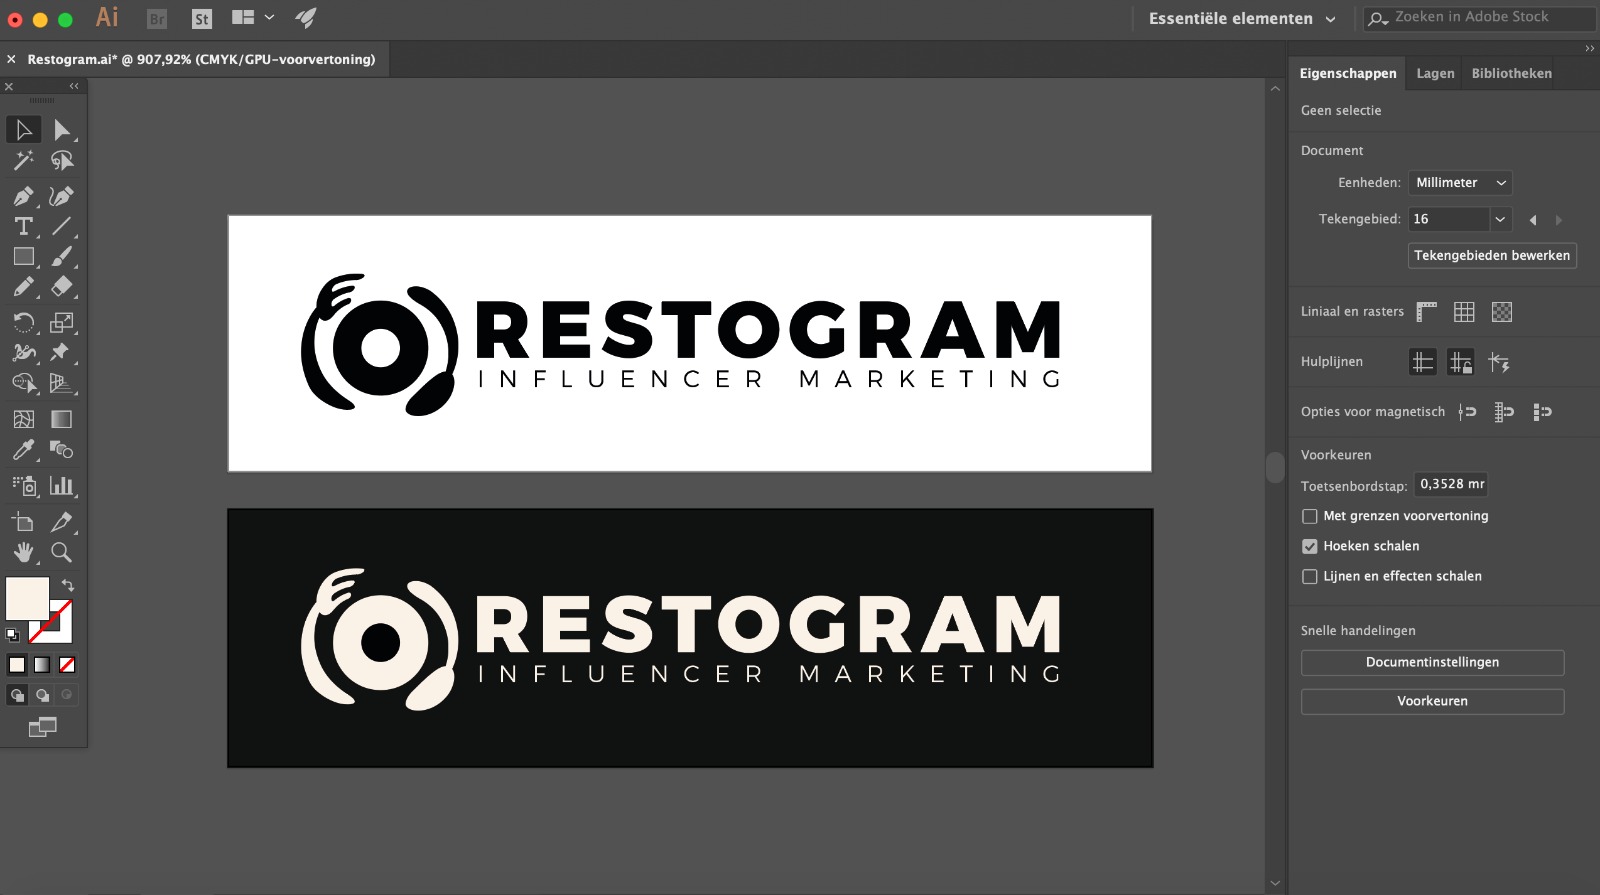Toggle ruler display icon
The width and height of the screenshot is (1600, 895).
coord(1427,312)
